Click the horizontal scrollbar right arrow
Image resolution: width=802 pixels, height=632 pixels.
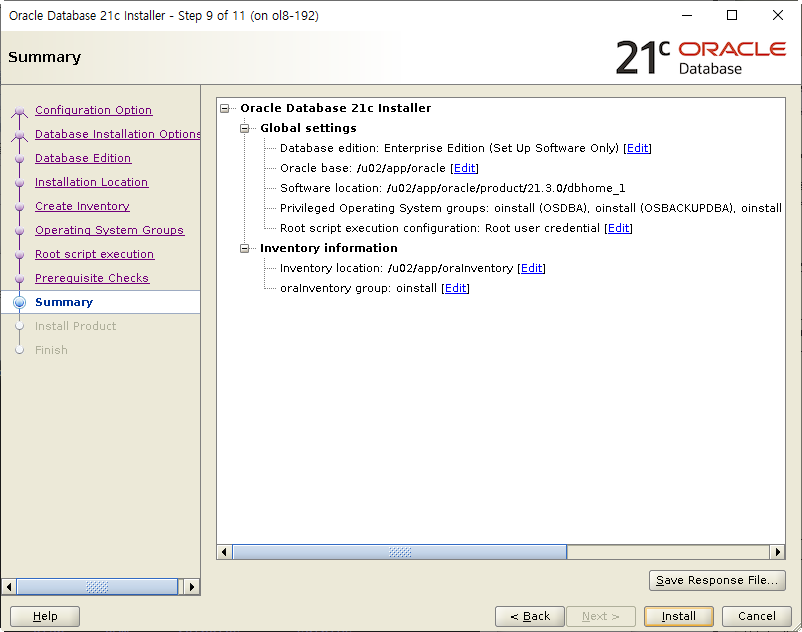(779, 551)
